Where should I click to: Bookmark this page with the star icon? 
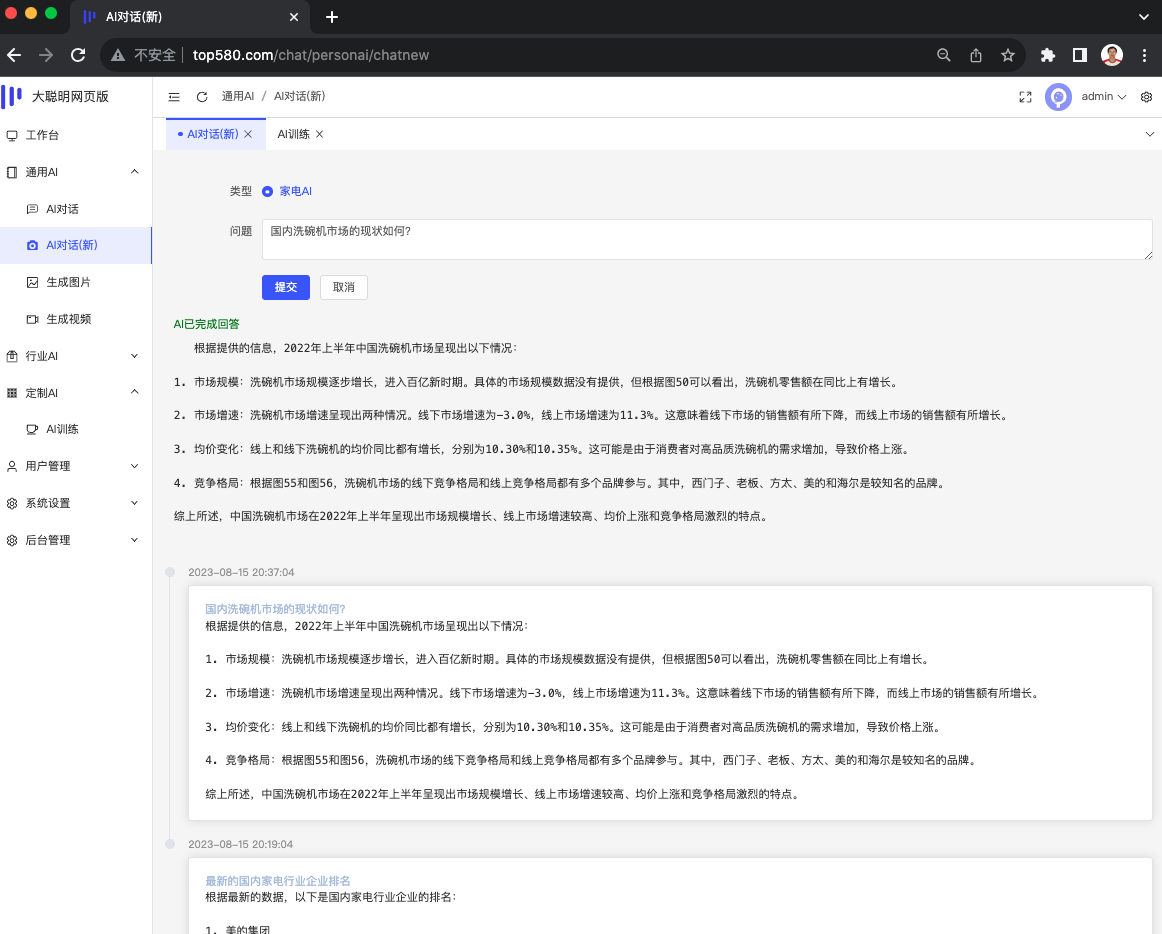tap(1008, 55)
